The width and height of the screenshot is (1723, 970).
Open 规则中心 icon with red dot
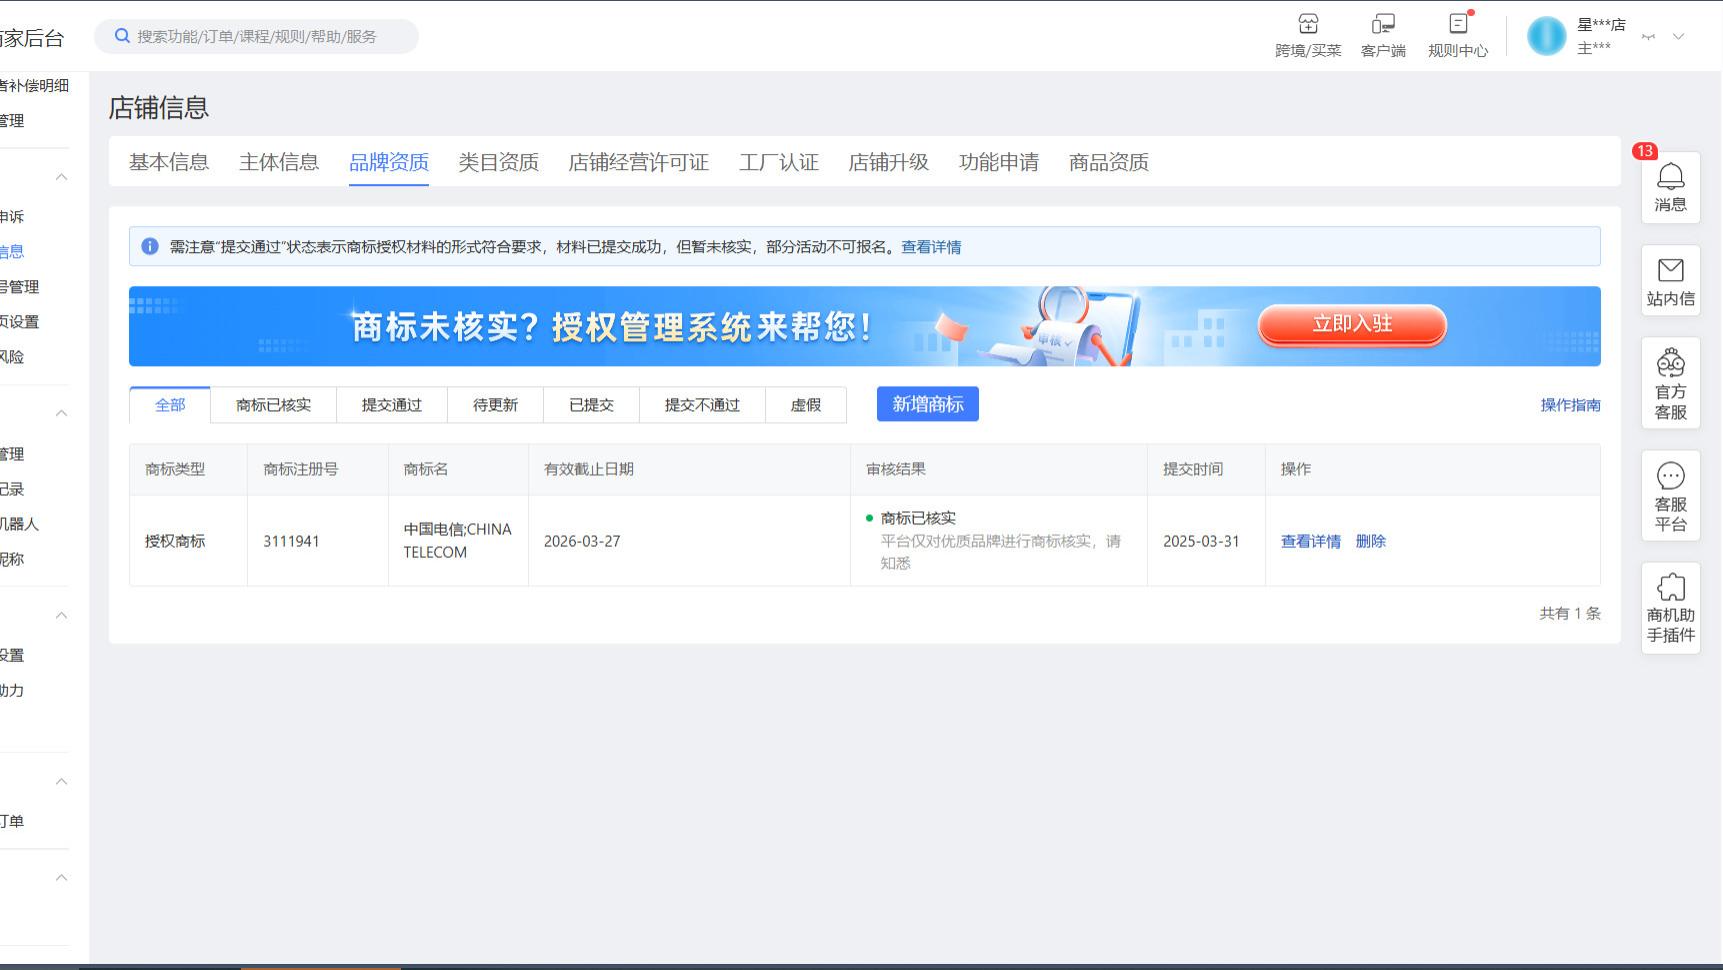point(1457,27)
